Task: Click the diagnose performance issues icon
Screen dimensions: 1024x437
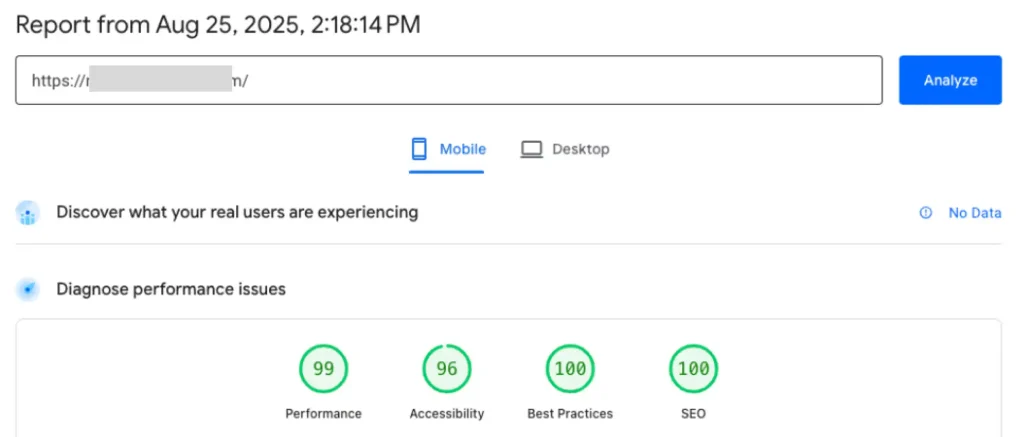Action: click(28, 289)
